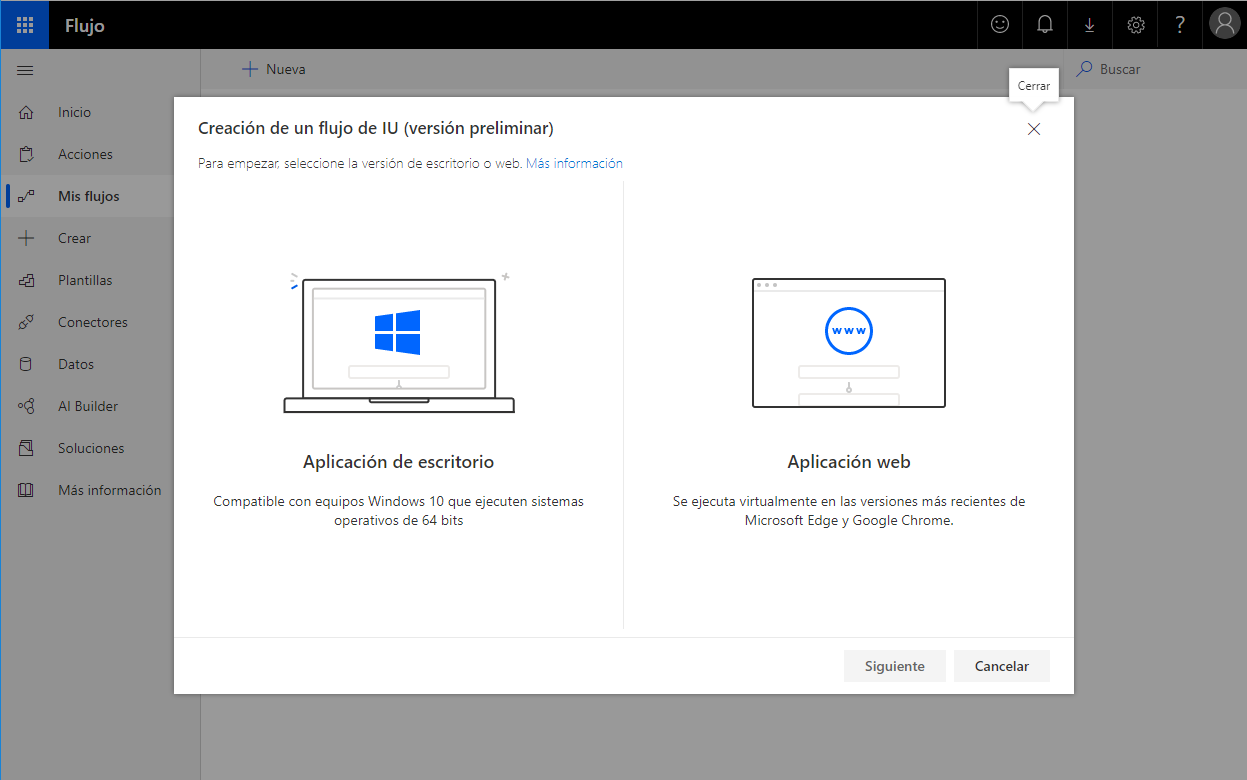
Task: Click the Edge and Chrome description text
Action: [849, 511]
